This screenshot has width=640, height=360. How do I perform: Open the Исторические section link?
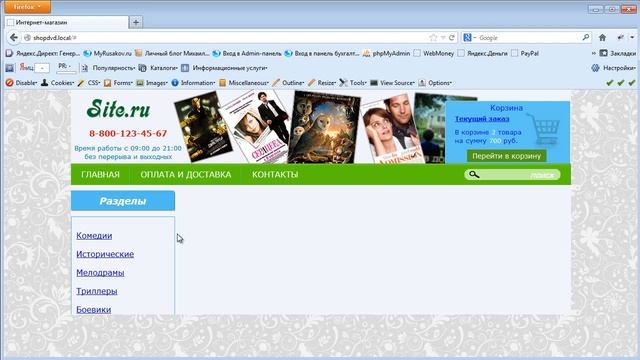tap(105, 254)
